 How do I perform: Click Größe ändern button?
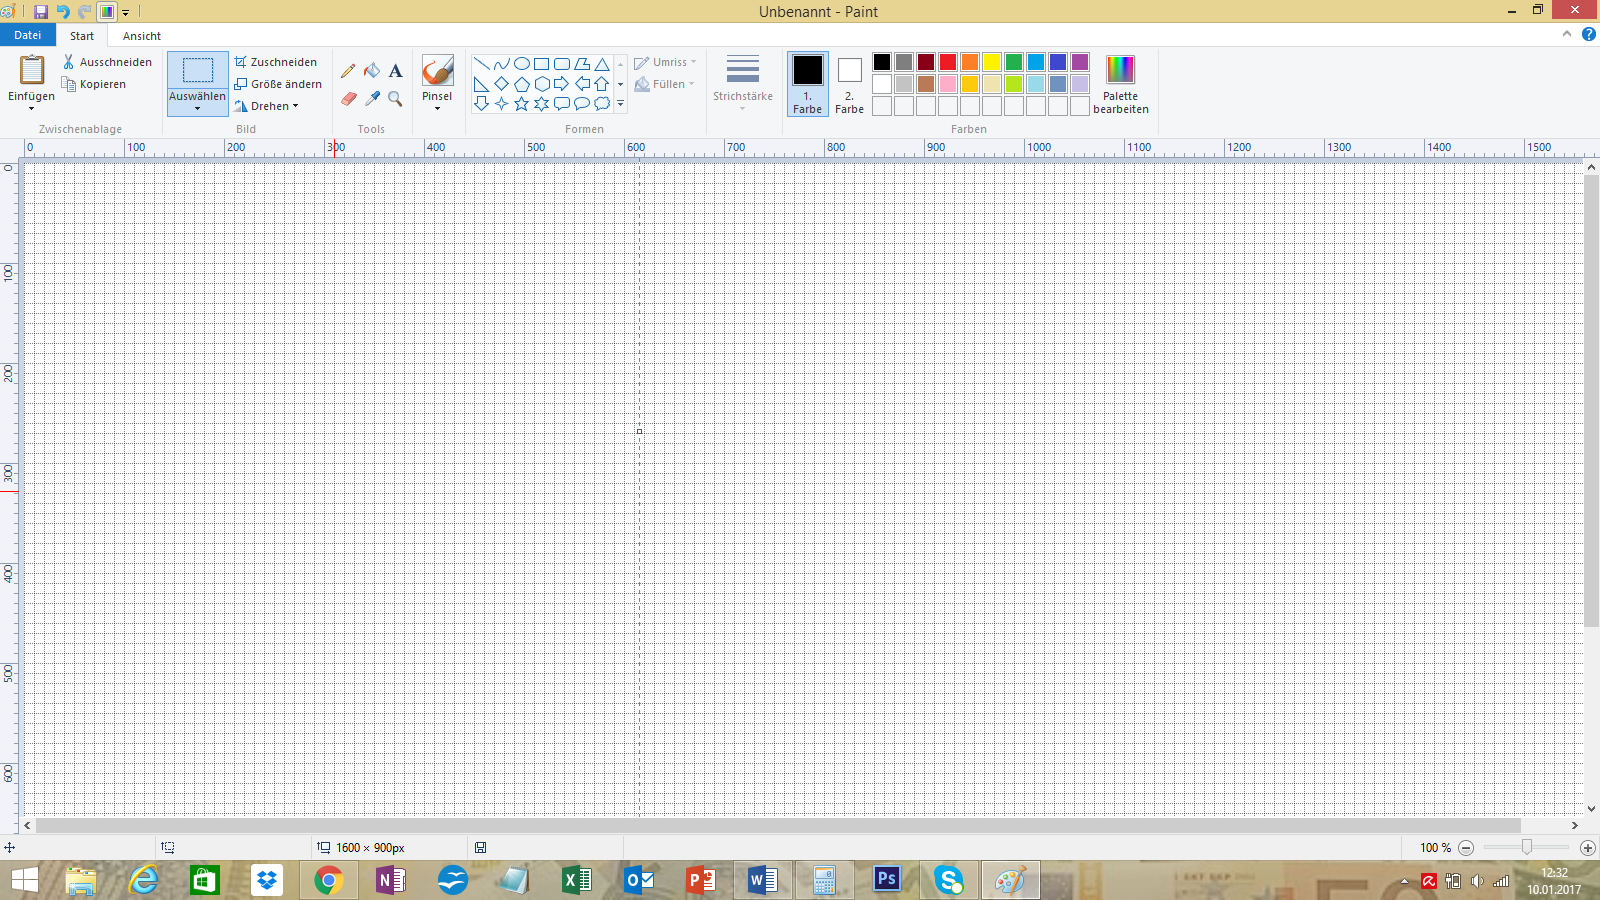[279, 84]
